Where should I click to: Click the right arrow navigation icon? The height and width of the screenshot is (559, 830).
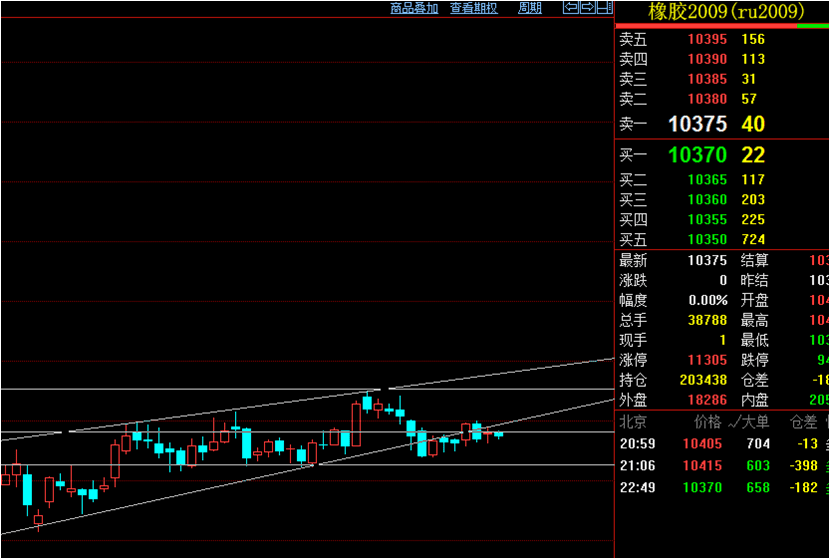pyautogui.click(x=588, y=7)
